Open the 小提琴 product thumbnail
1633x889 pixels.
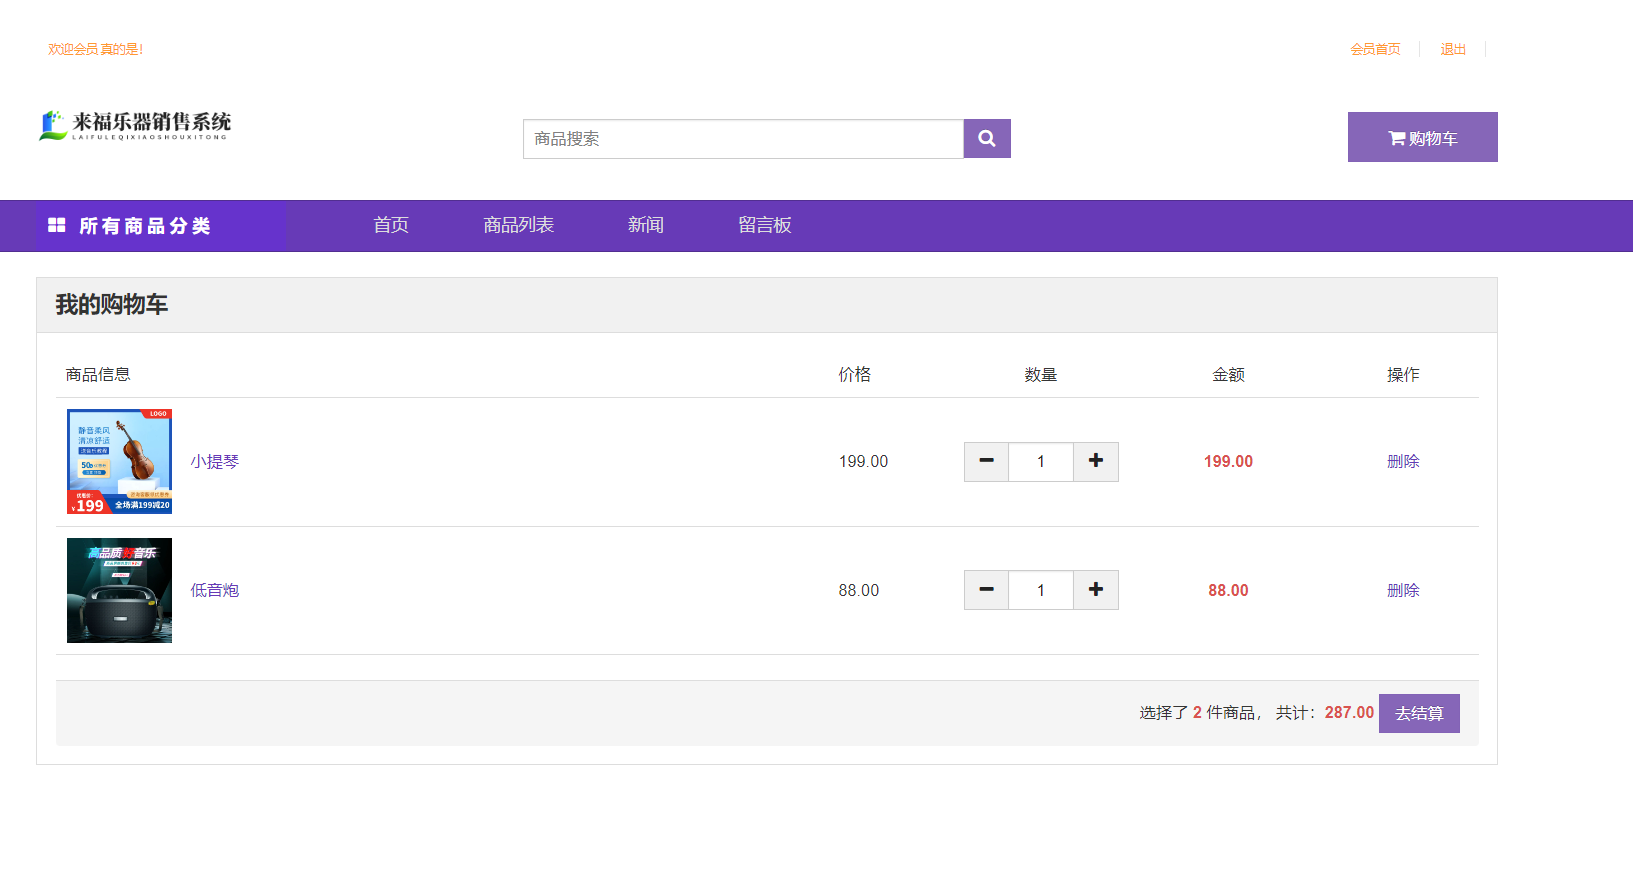click(120, 461)
